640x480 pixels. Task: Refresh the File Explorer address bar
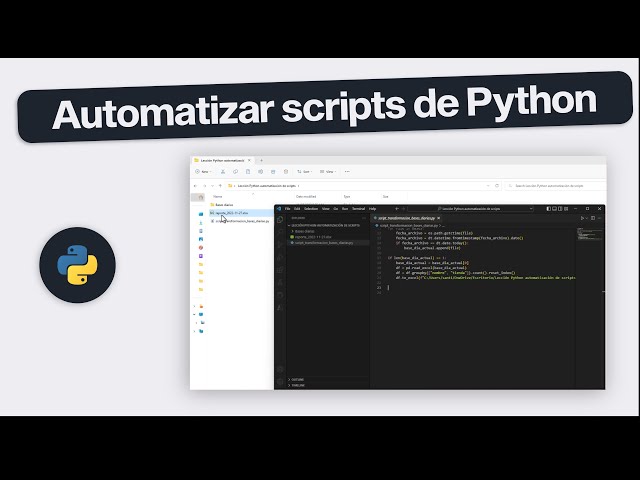[x=497, y=186]
